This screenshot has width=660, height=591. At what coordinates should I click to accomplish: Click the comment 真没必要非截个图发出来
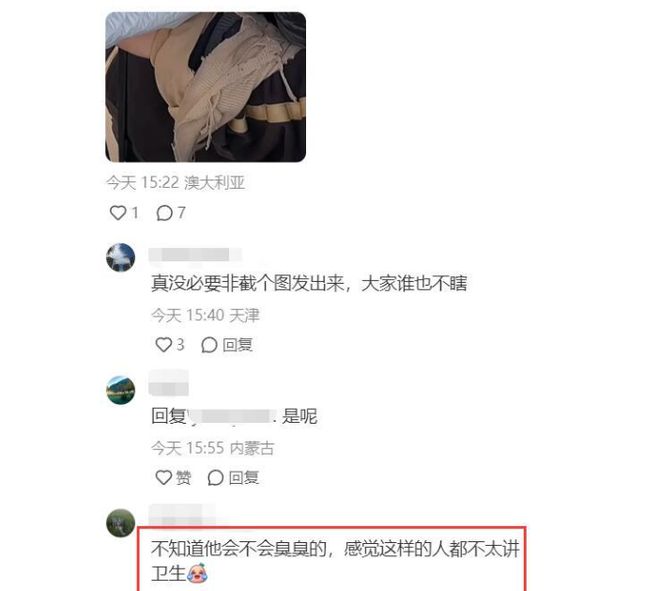click(309, 283)
